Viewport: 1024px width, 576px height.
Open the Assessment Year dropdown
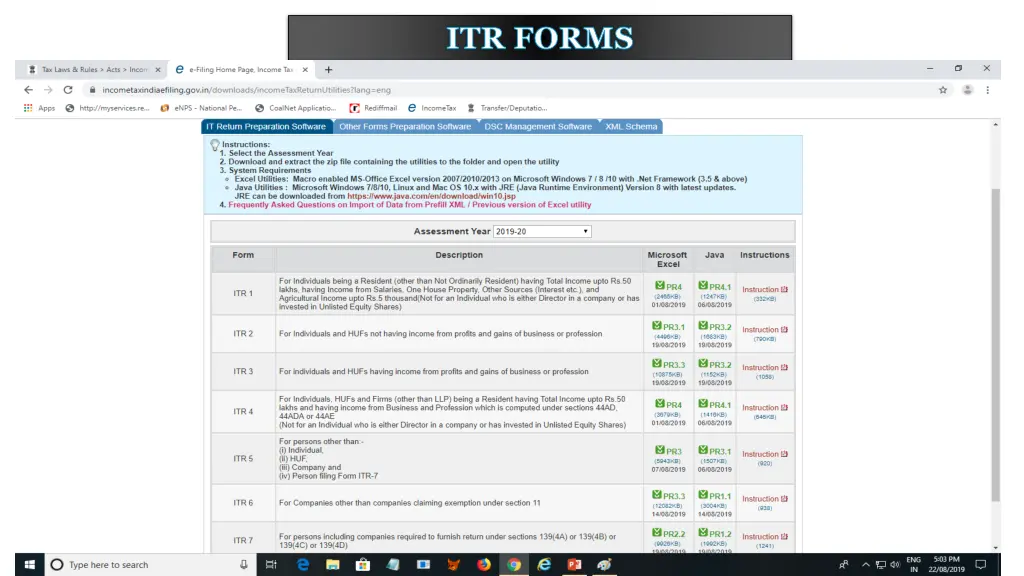pos(542,231)
